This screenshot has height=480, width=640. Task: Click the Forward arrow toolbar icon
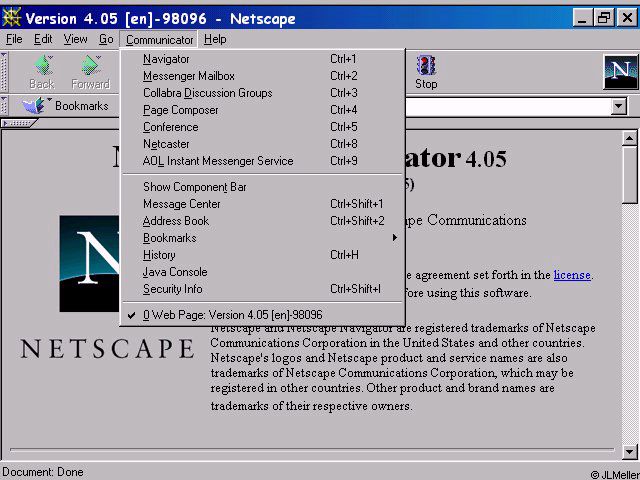90,66
